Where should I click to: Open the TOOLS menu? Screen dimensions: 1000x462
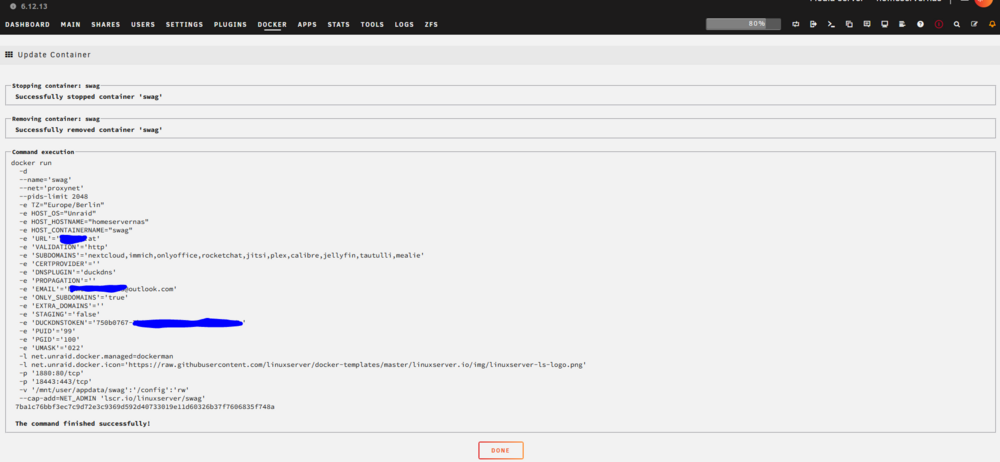click(372, 25)
